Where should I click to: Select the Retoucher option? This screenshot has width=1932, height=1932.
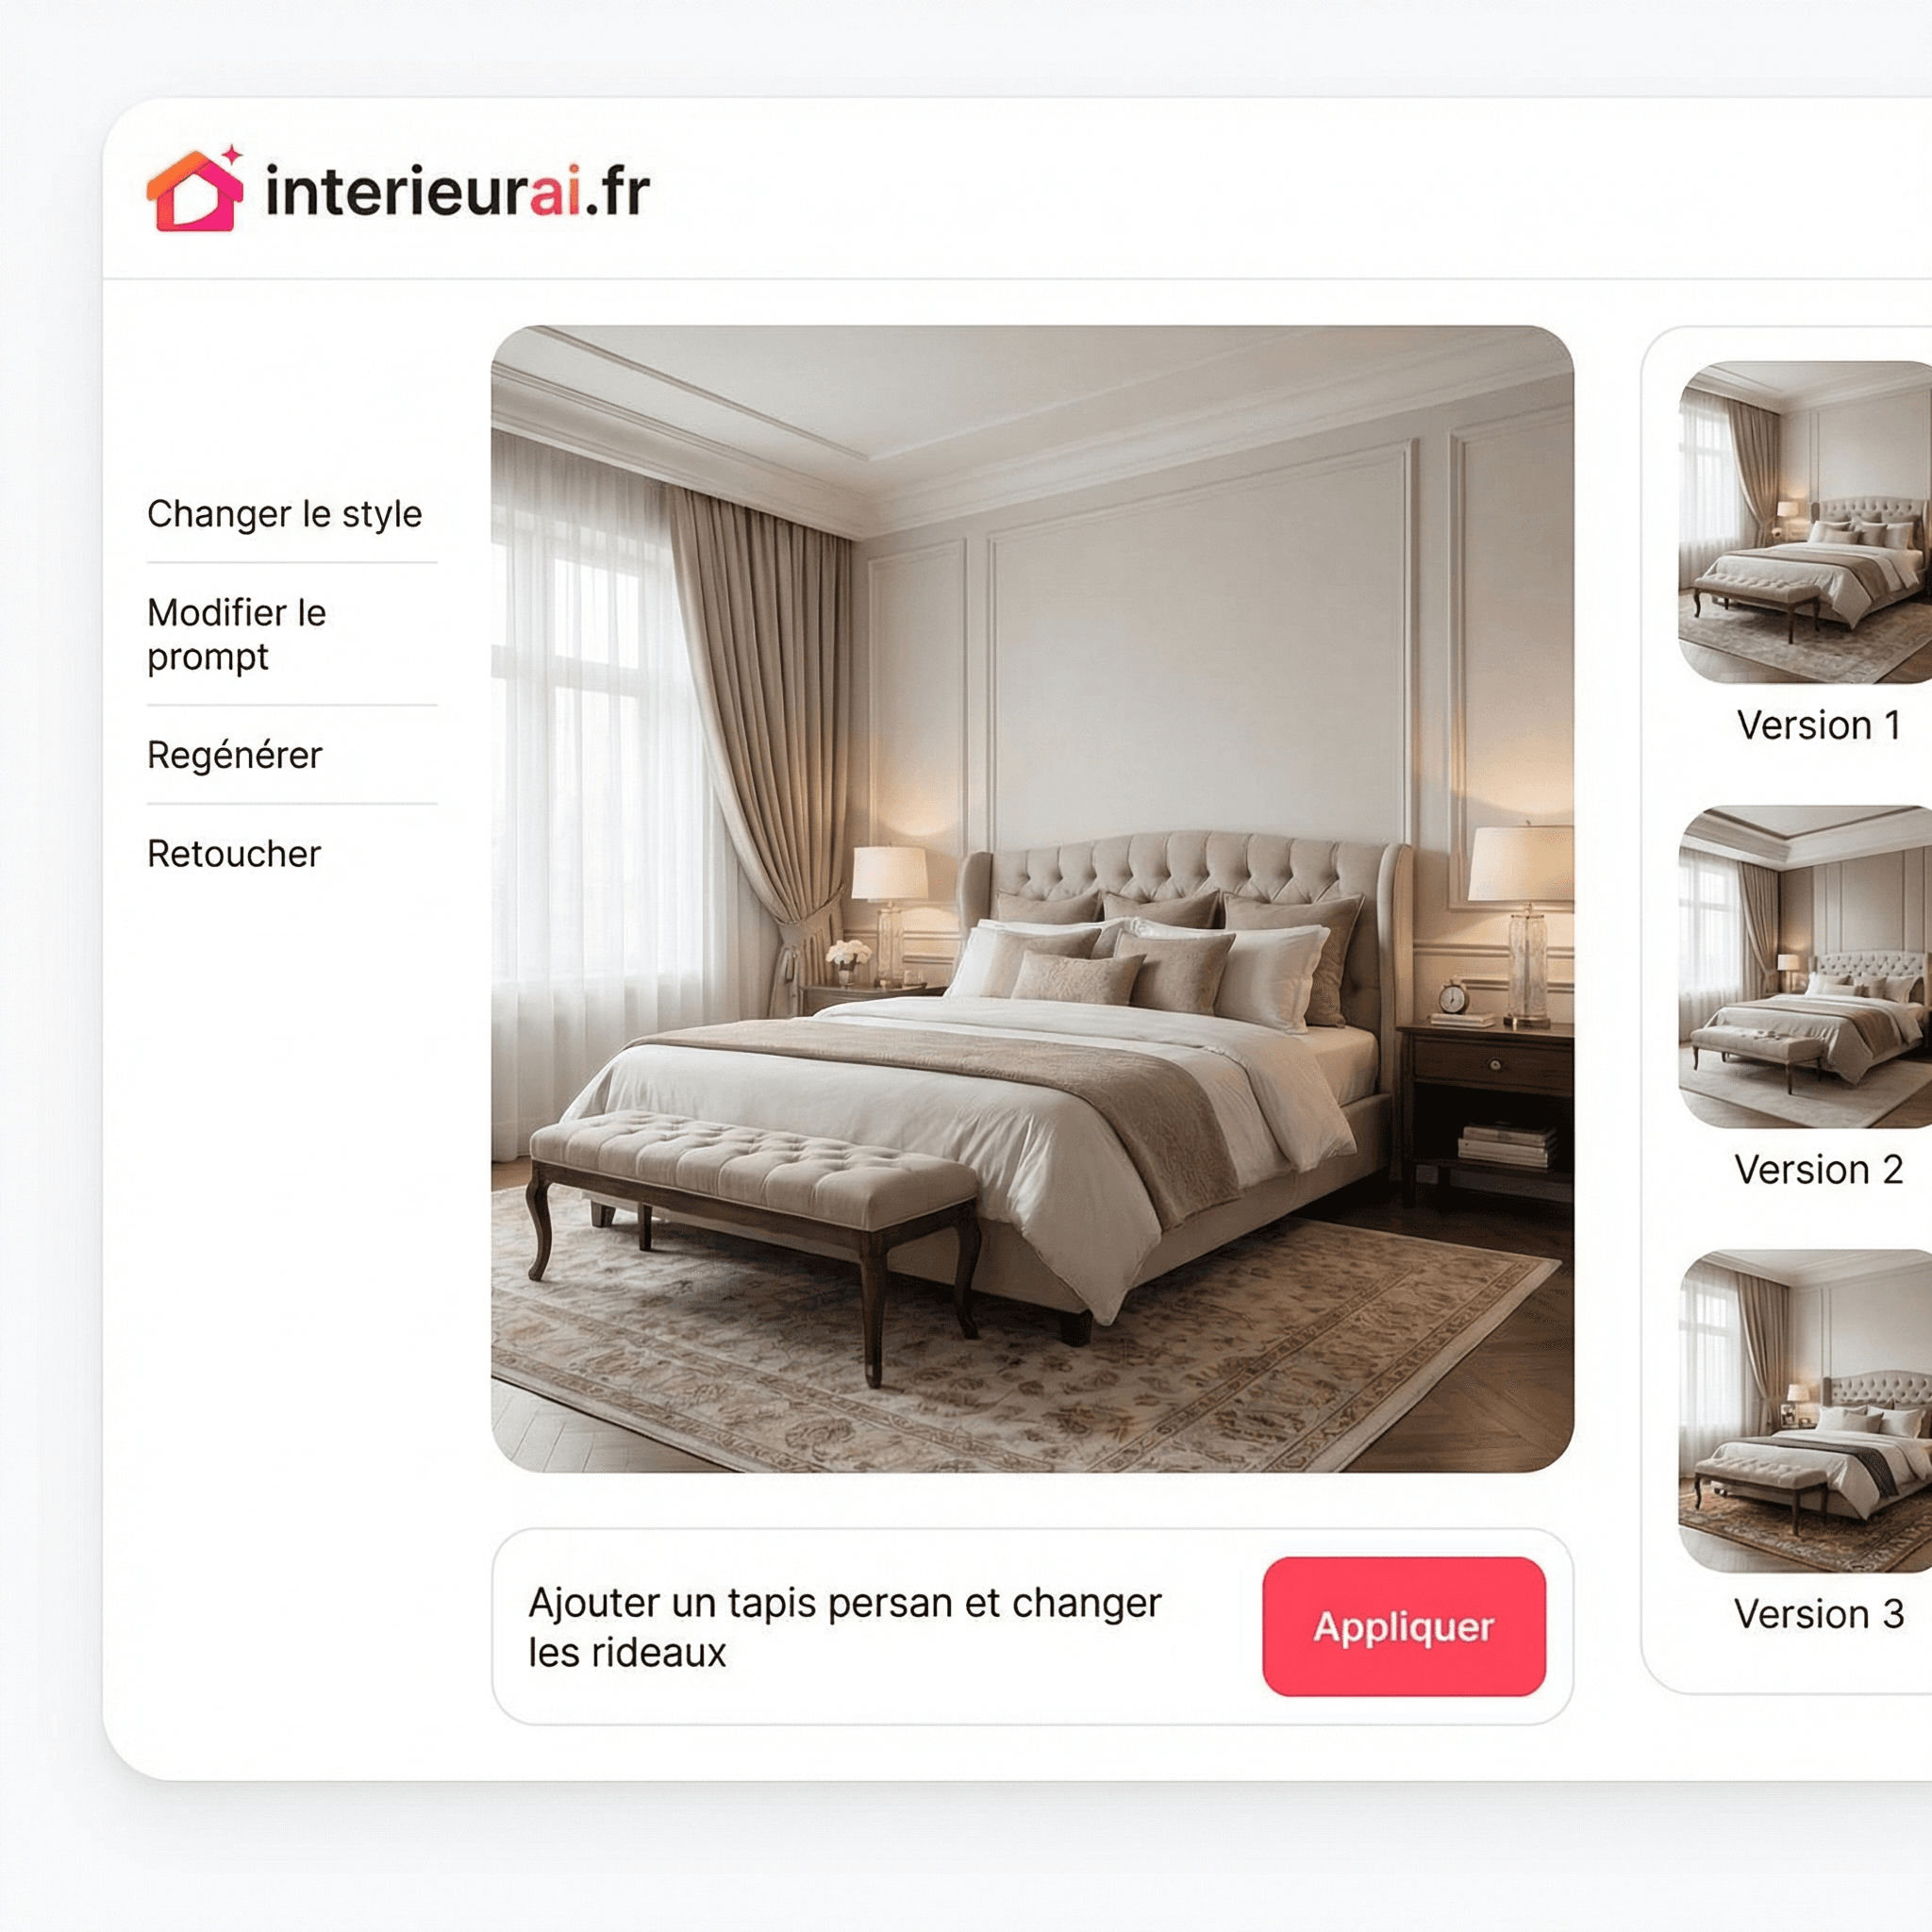coord(234,854)
